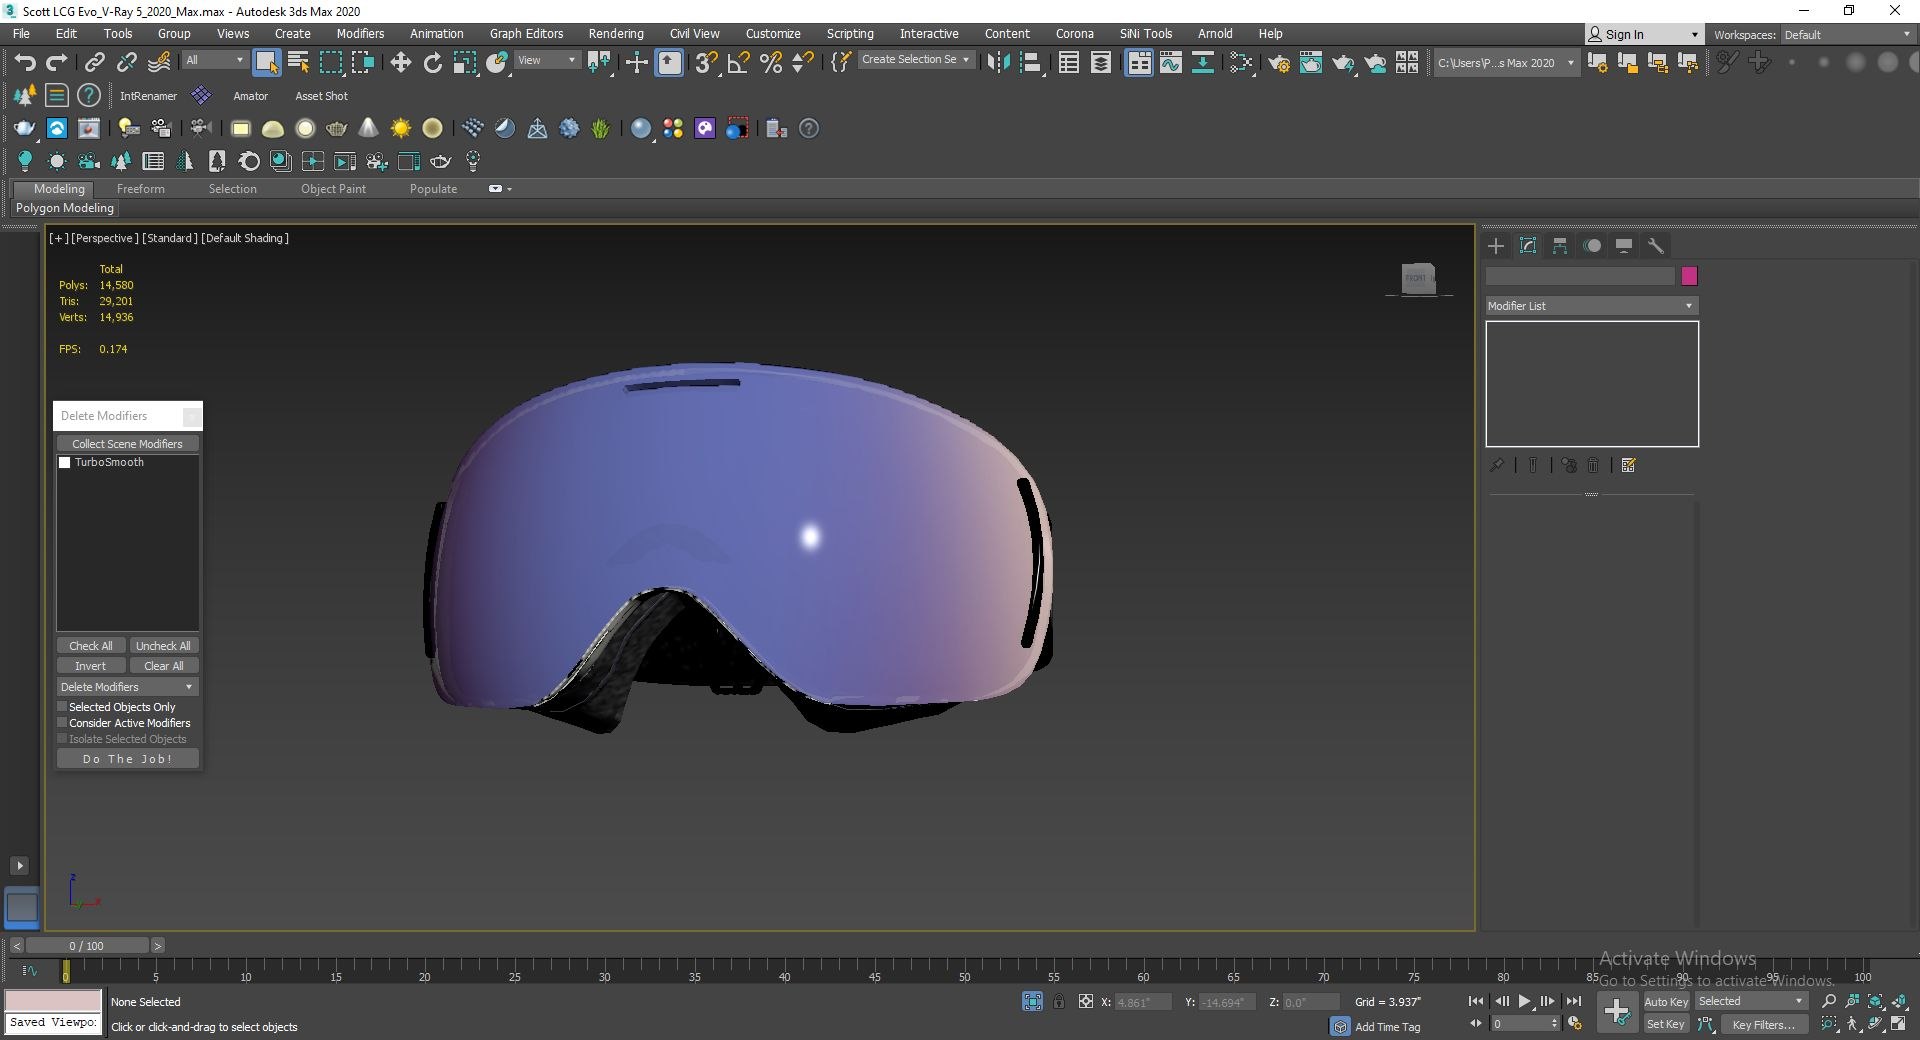Open the Hierarchy command panel tab
This screenshot has height=1040, width=1920.
(1560, 246)
